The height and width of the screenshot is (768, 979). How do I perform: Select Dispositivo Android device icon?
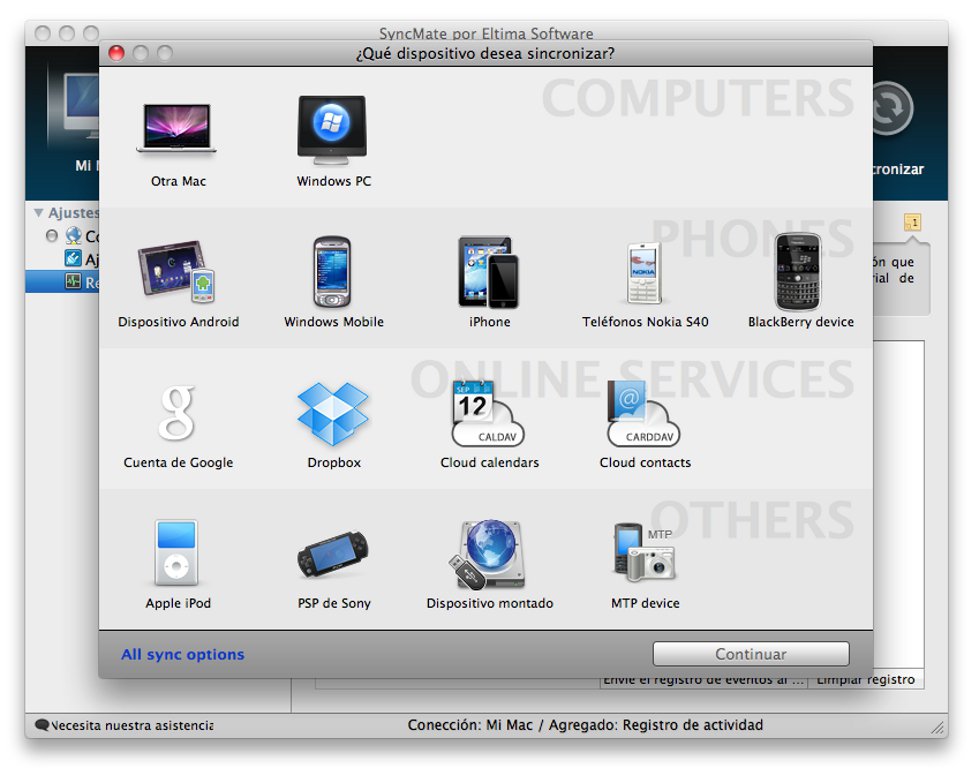(x=177, y=271)
